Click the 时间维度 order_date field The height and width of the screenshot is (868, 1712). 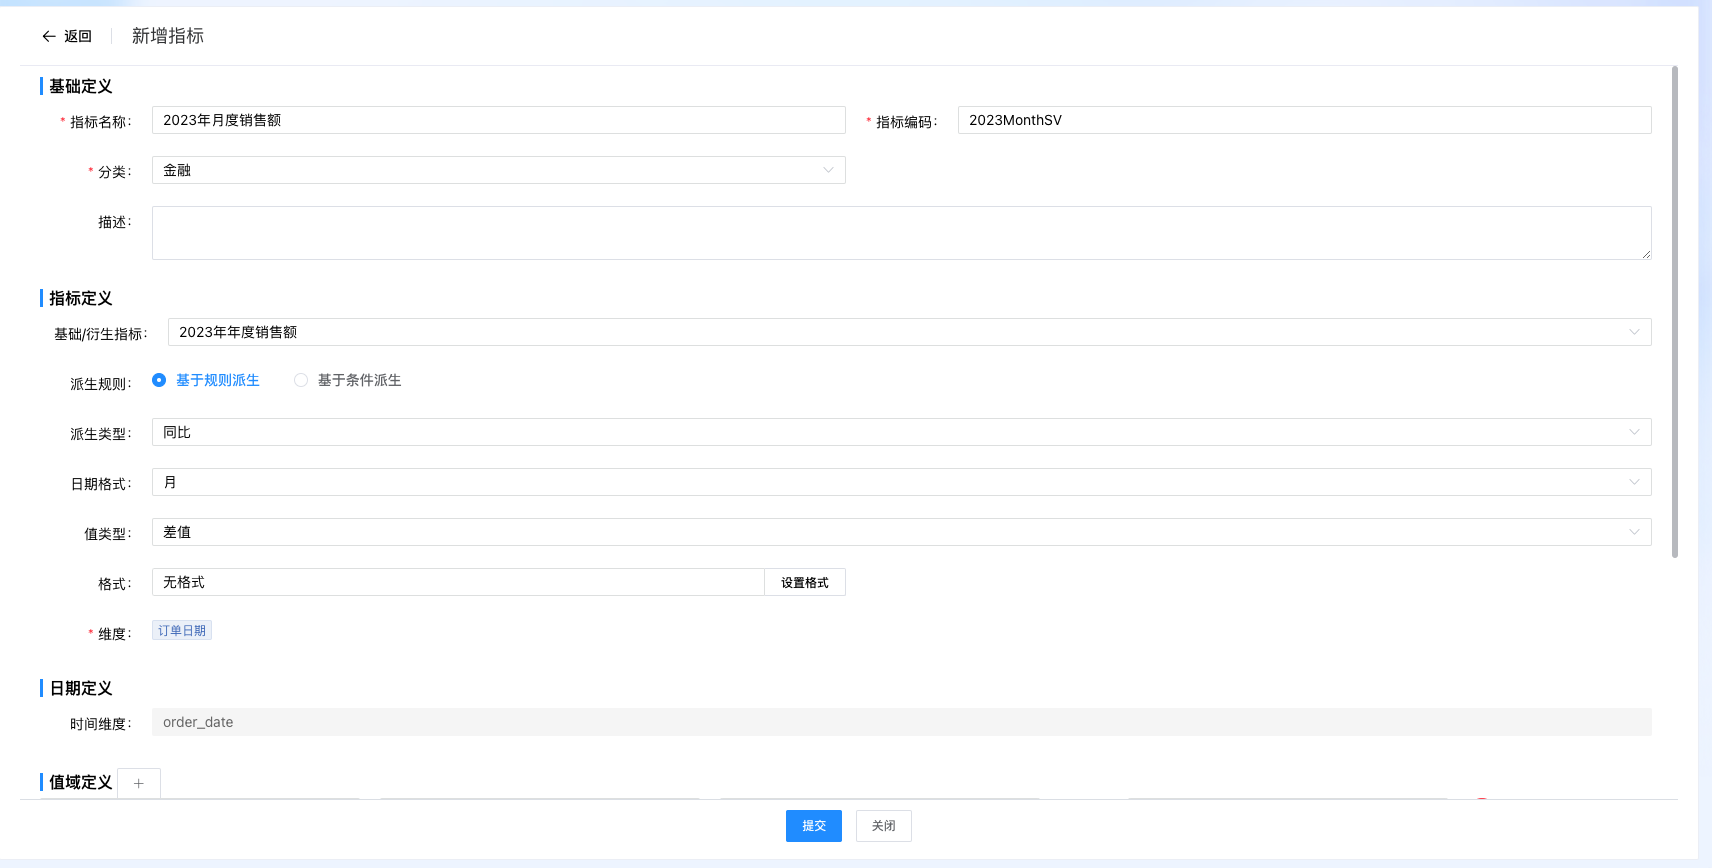[x=902, y=722]
